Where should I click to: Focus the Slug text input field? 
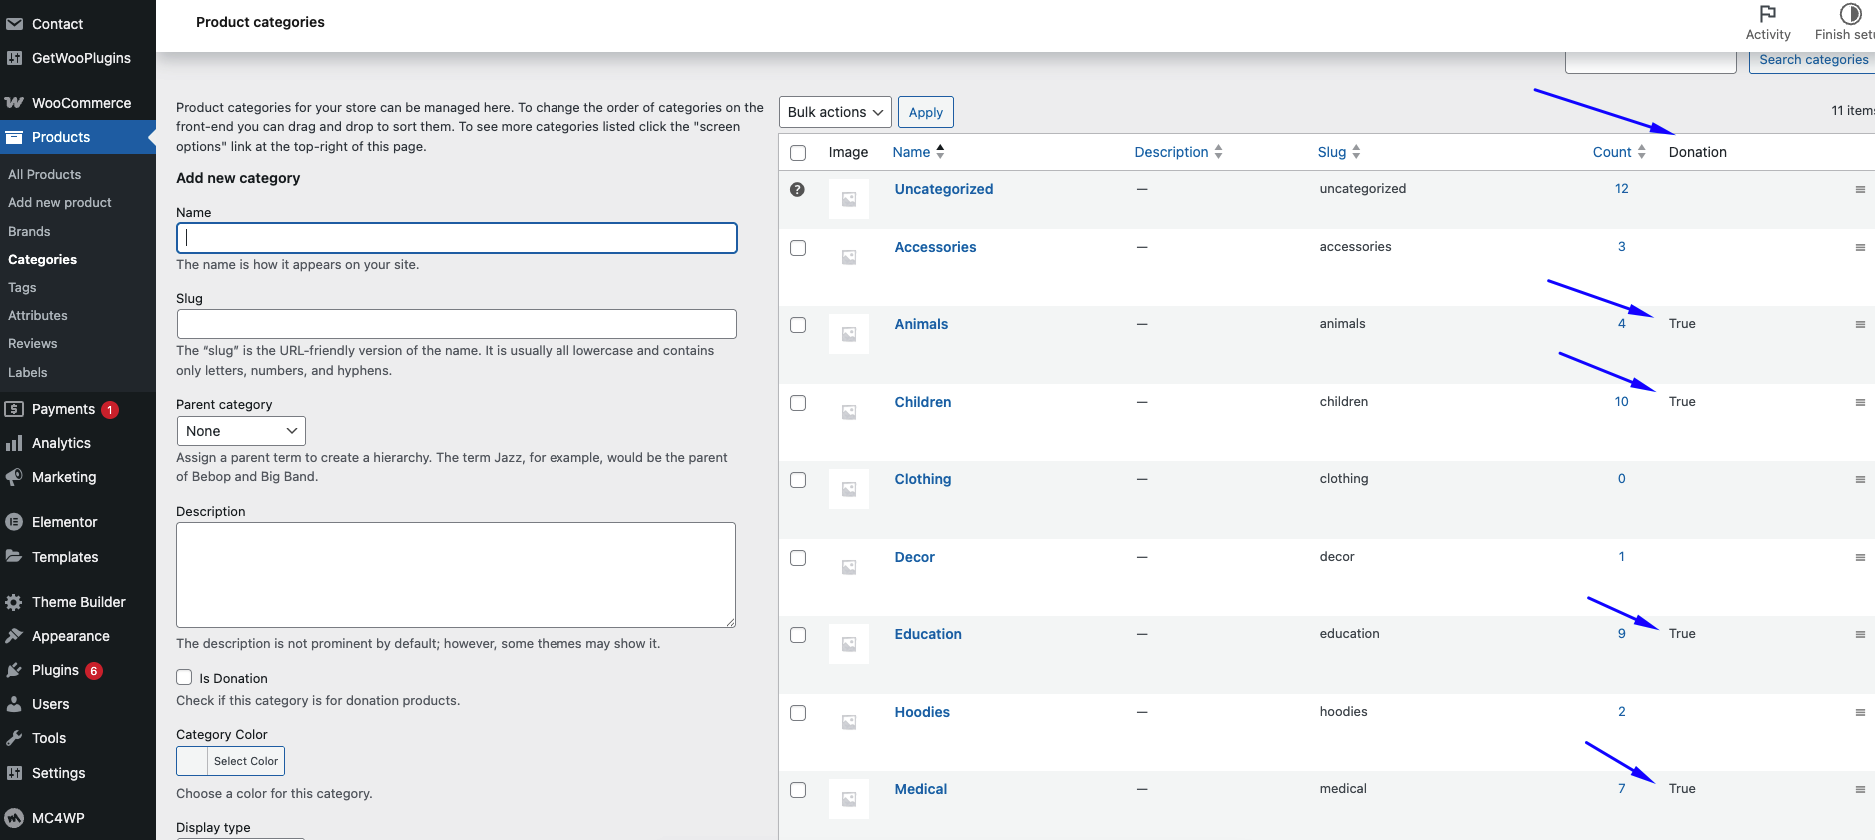pyautogui.click(x=456, y=324)
